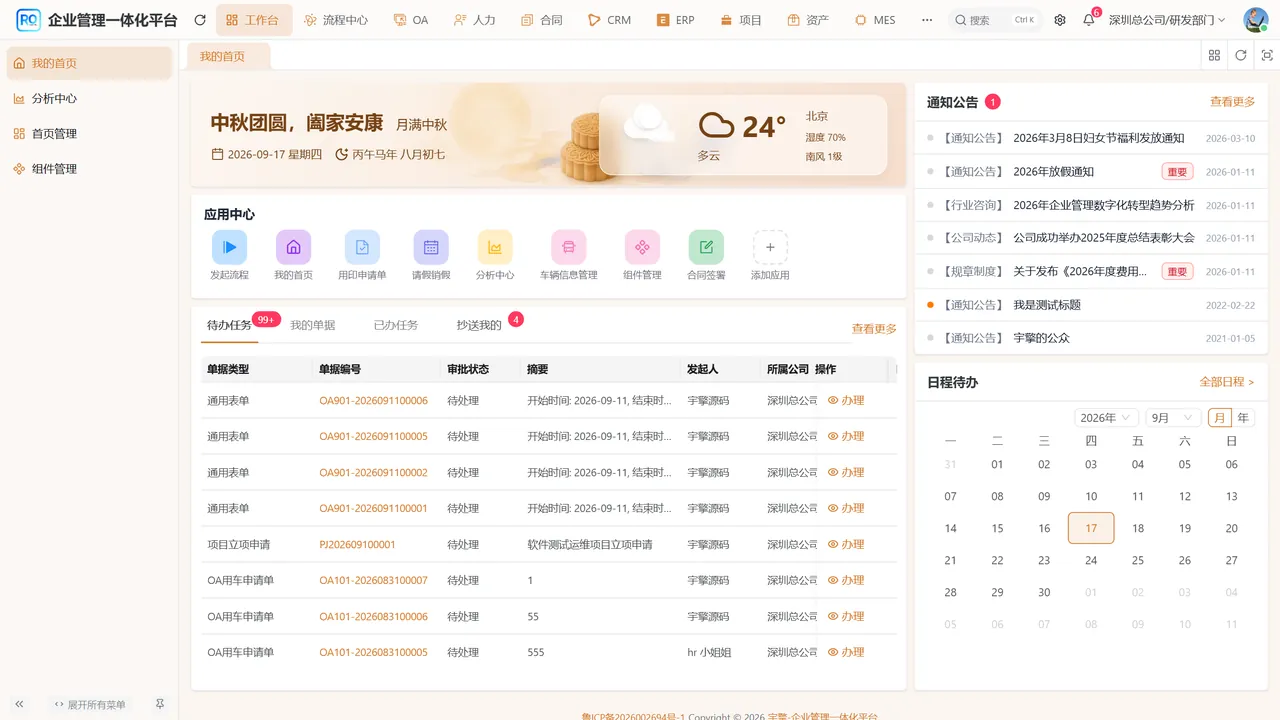Collapse the sidebar with double-arrow icon
This screenshot has width=1280, height=720.
(19, 704)
